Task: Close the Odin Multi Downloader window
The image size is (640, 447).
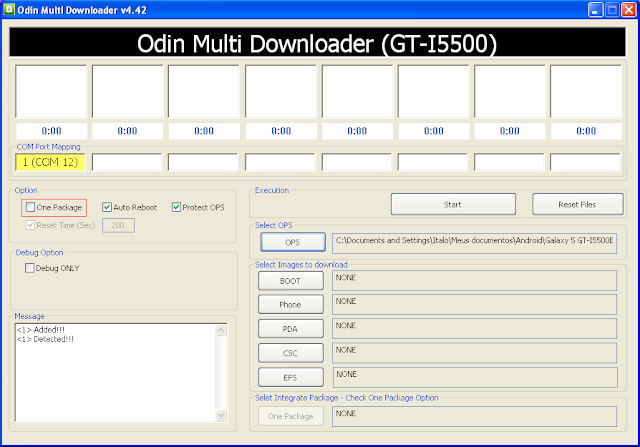Action: tap(629, 9)
